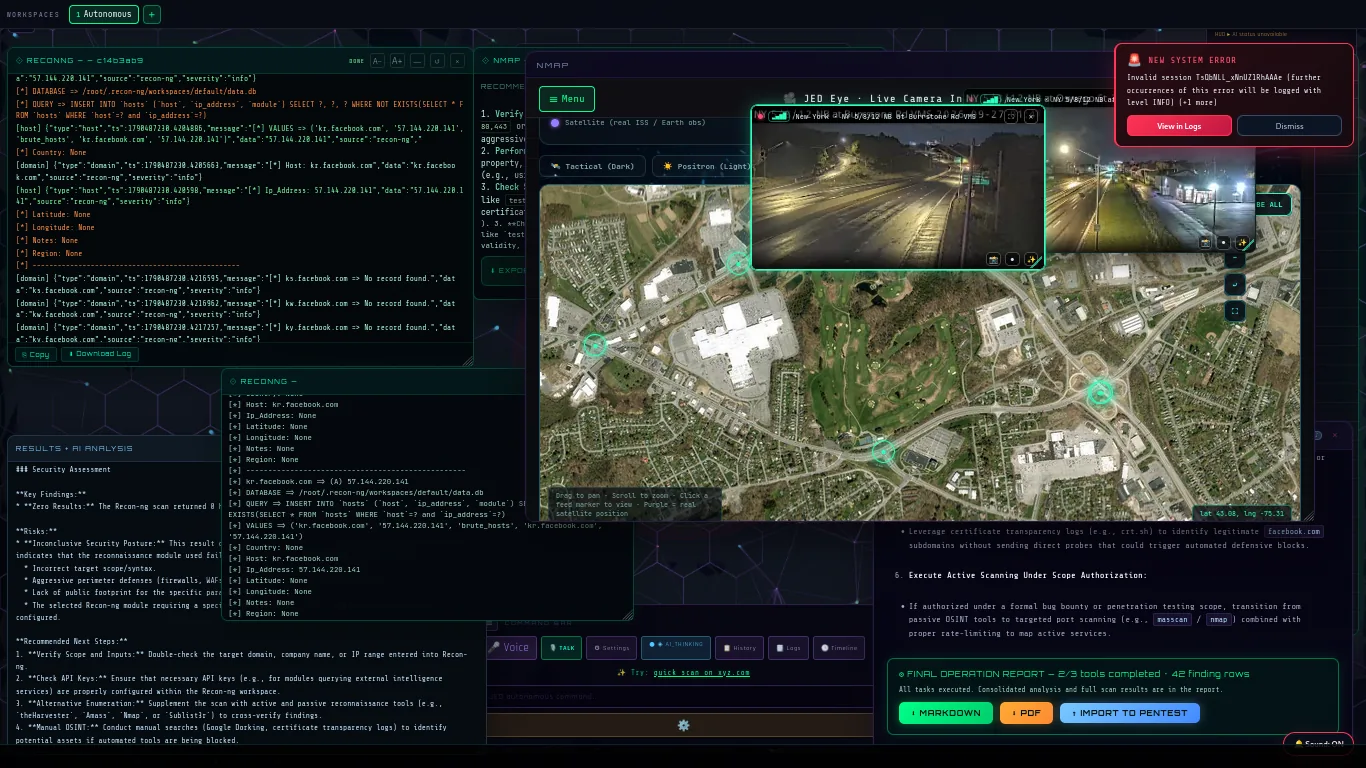This screenshot has height=768, width=1366.
Task: Open the Menu dropdown in the NMAP window
Action: (567, 99)
